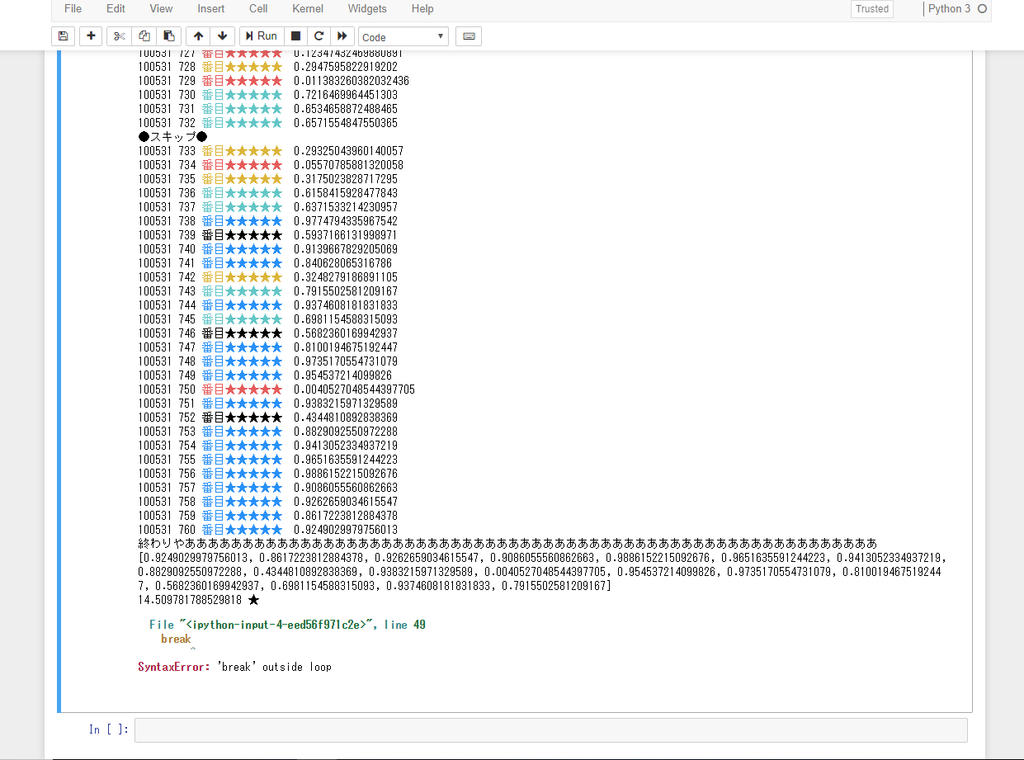The height and width of the screenshot is (760, 1024).
Task: Click the total value 14.509781788529818
Action: (x=189, y=599)
